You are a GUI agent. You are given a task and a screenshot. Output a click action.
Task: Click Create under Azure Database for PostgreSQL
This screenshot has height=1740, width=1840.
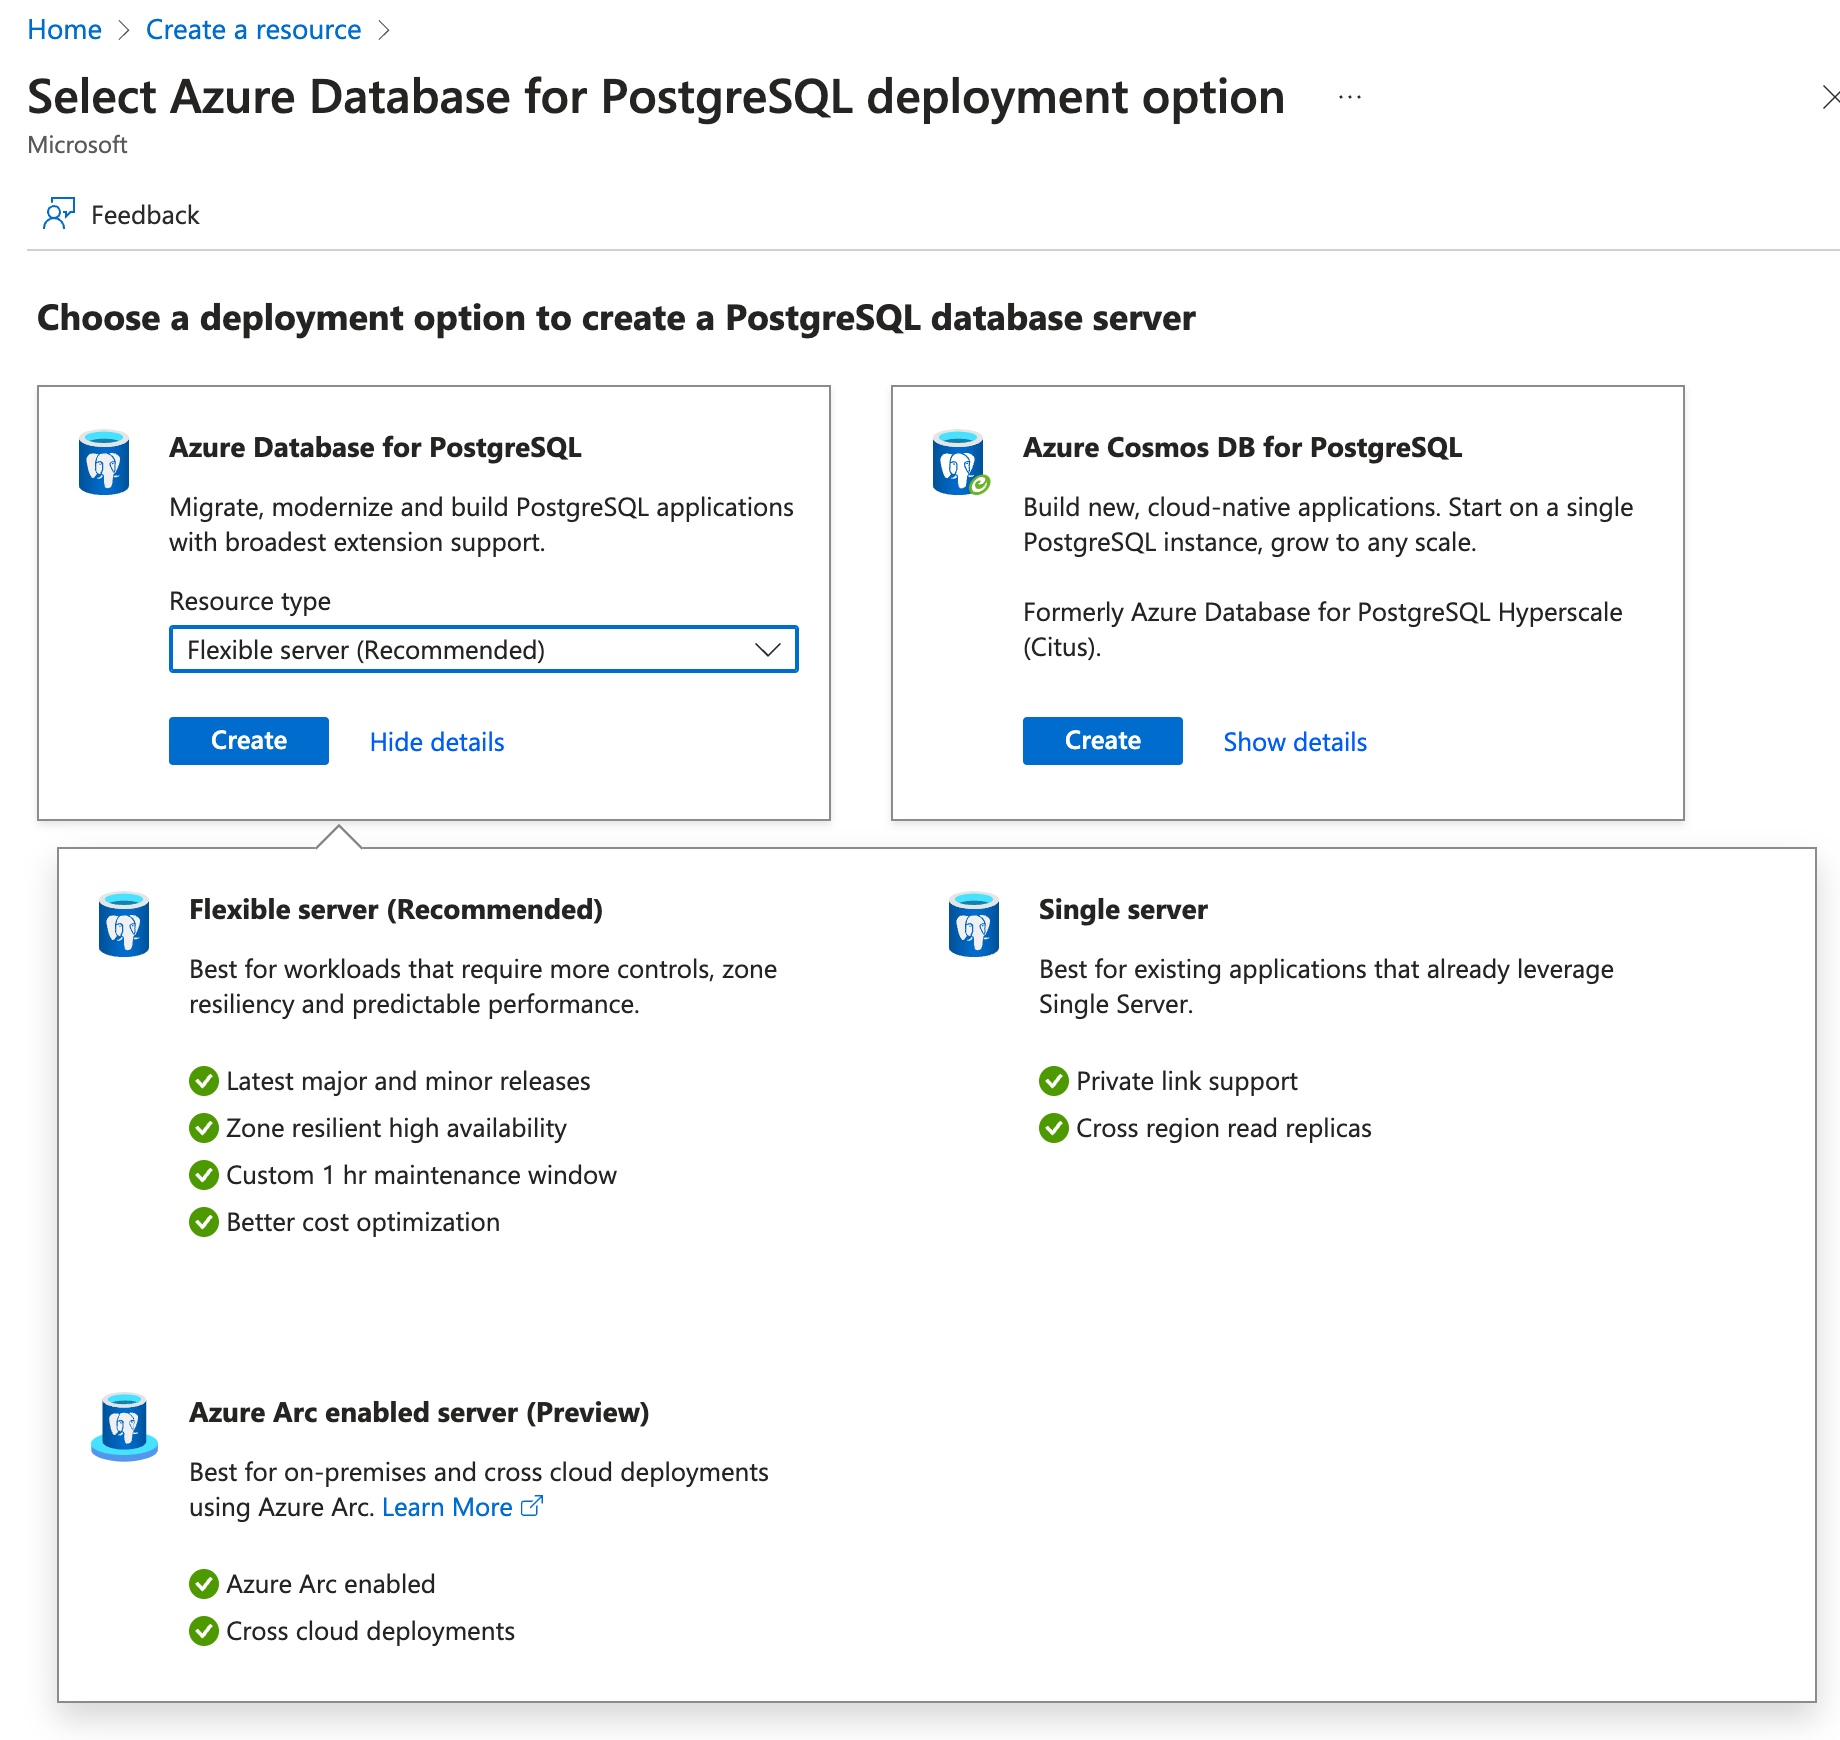248,740
